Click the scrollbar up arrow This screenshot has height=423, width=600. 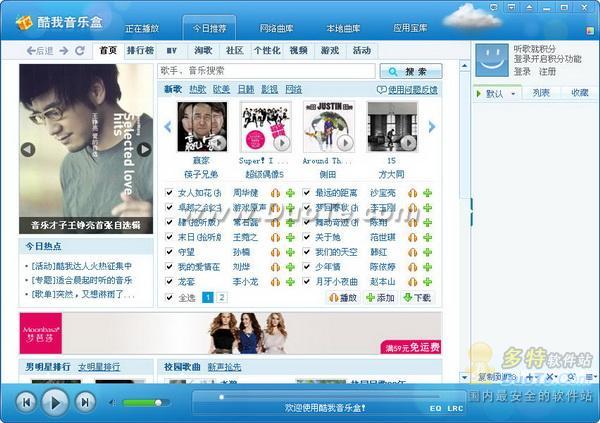click(464, 66)
